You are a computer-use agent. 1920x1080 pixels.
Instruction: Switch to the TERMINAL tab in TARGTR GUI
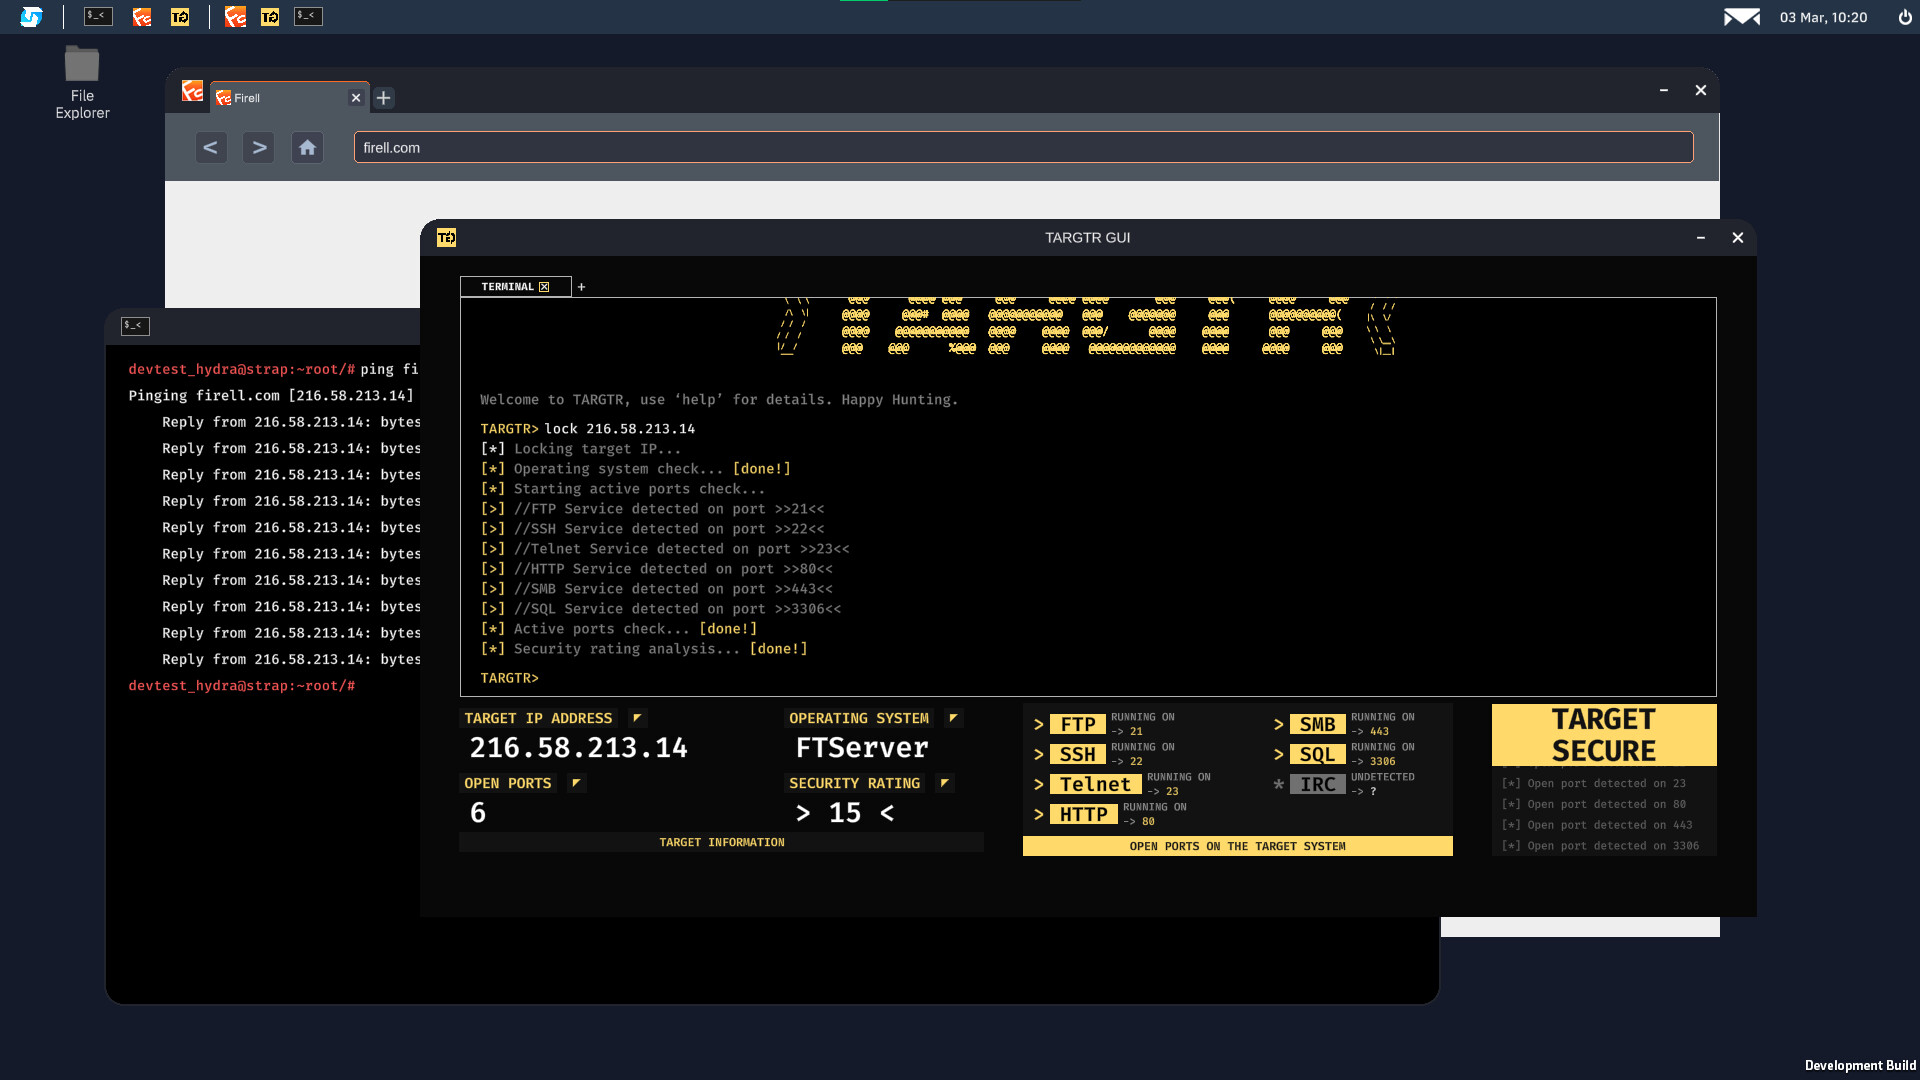click(x=508, y=286)
